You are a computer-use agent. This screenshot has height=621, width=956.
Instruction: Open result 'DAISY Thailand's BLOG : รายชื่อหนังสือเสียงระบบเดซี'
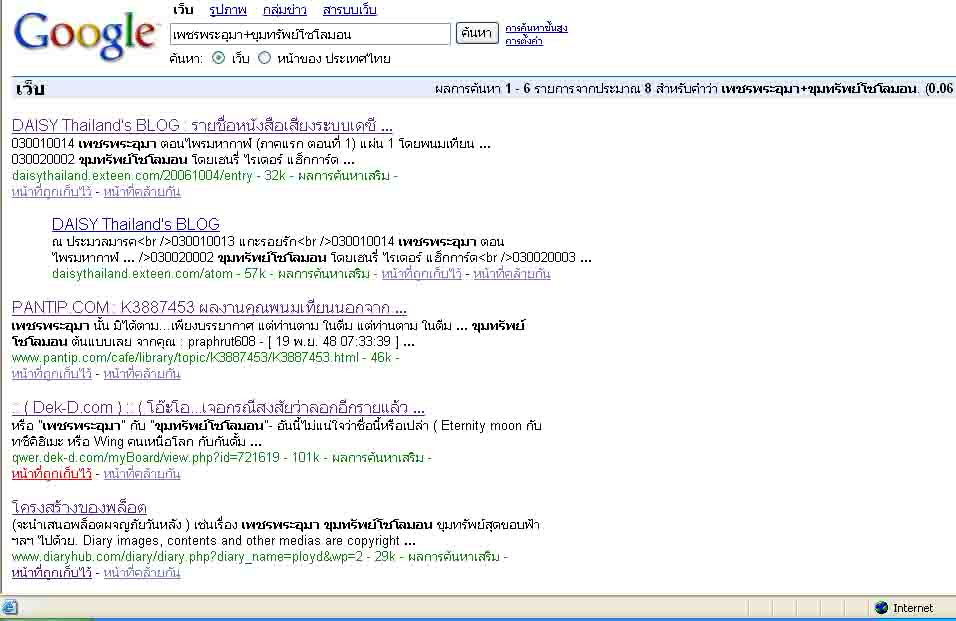point(202,126)
